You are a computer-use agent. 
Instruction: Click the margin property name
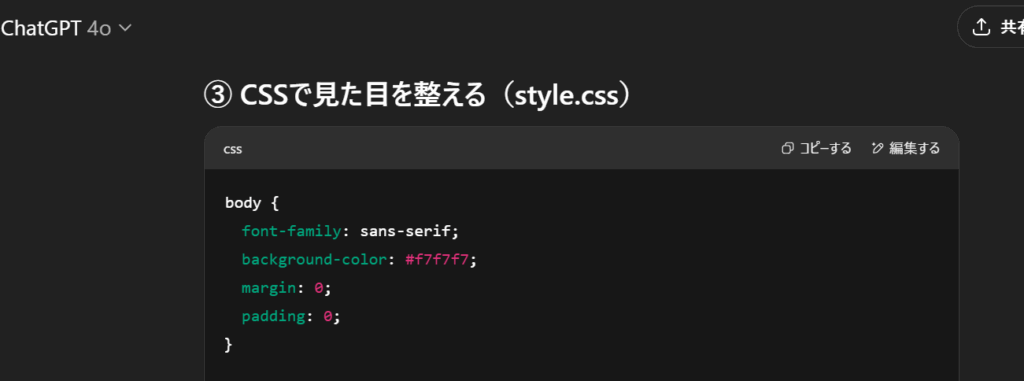pyautogui.click(x=269, y=288)
